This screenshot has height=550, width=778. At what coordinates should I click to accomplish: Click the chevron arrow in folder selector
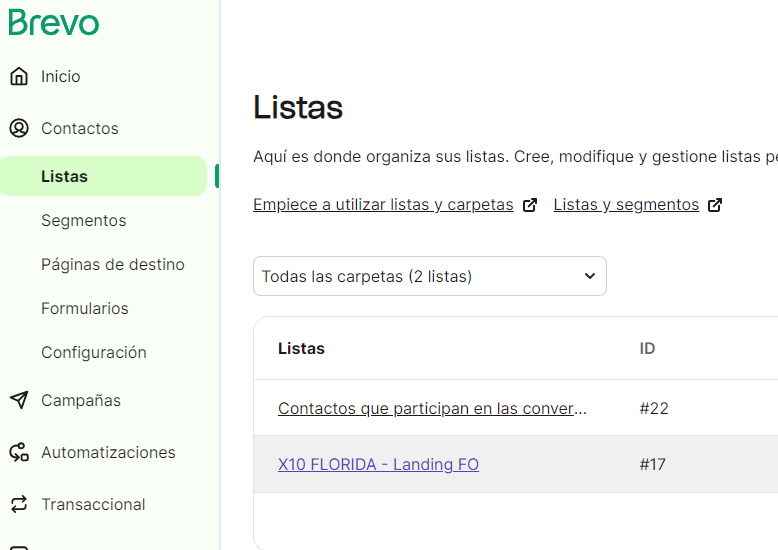(x=589, y=276)
